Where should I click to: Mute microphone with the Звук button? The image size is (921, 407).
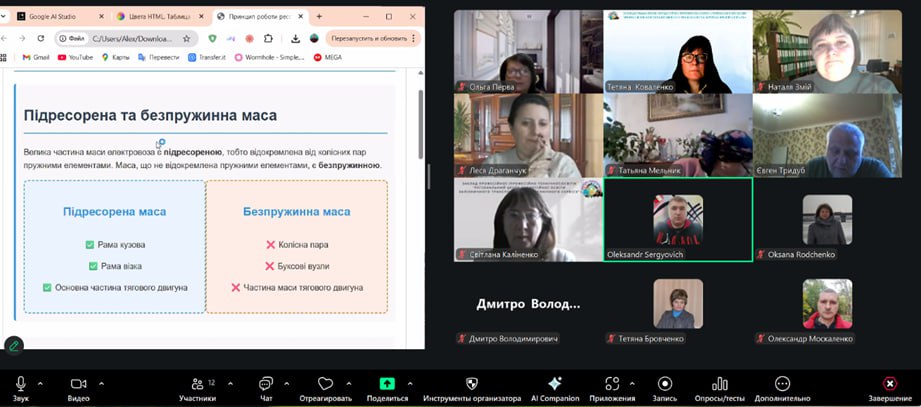(x=20, y=384)
